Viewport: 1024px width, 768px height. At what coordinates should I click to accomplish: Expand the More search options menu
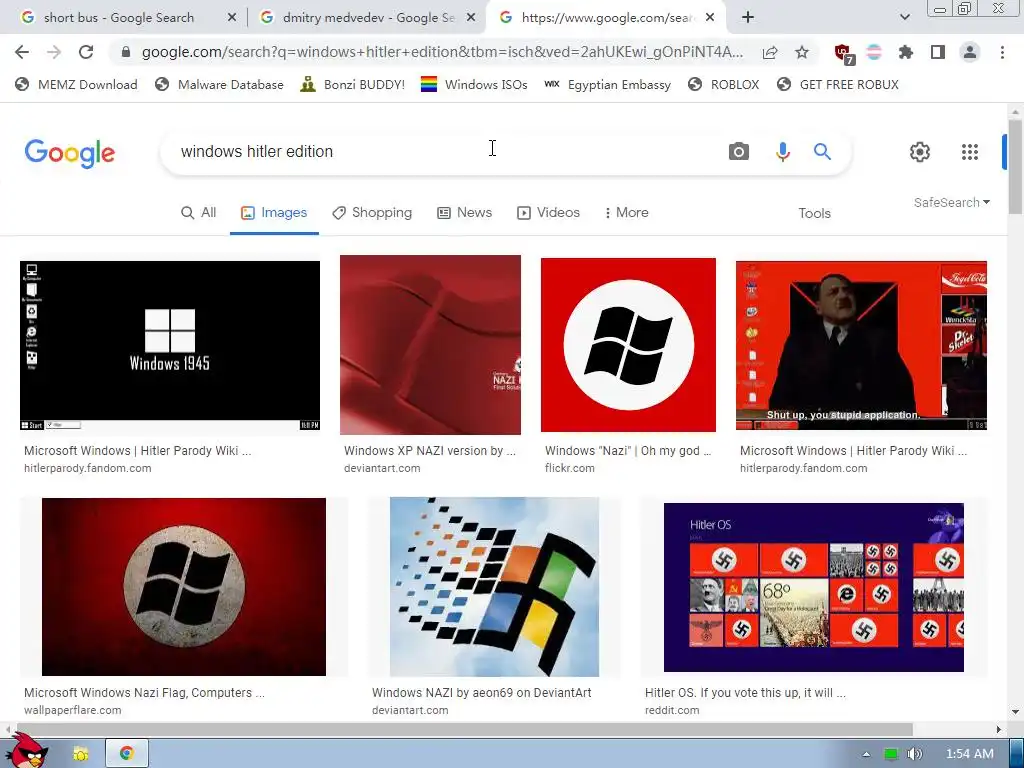pos(626,213)
